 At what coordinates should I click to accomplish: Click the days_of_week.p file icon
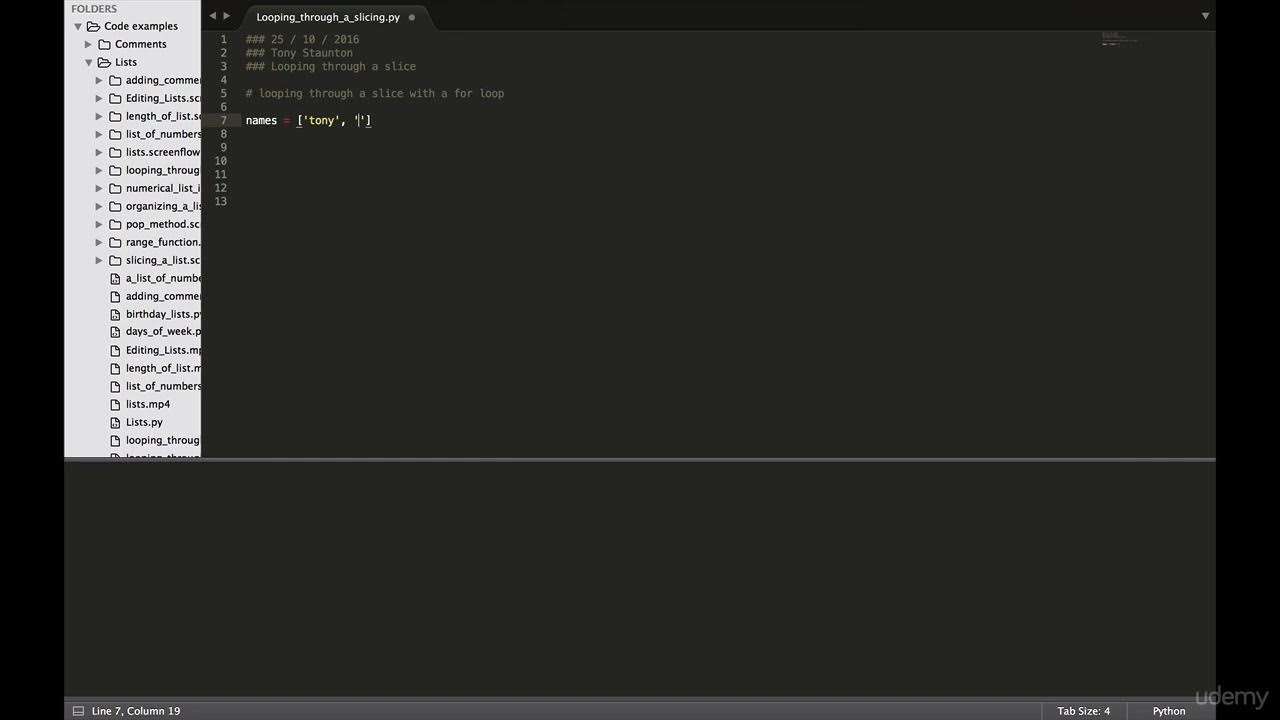pos(115,332)
